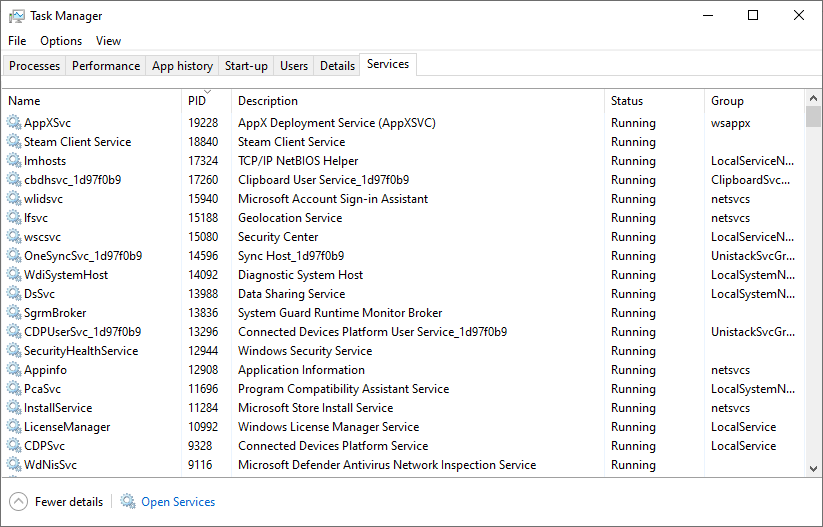The width and height of the screenshot is (823, 527).
Task: Select the Data Sharing Service description
Action: tap(291, 293)
